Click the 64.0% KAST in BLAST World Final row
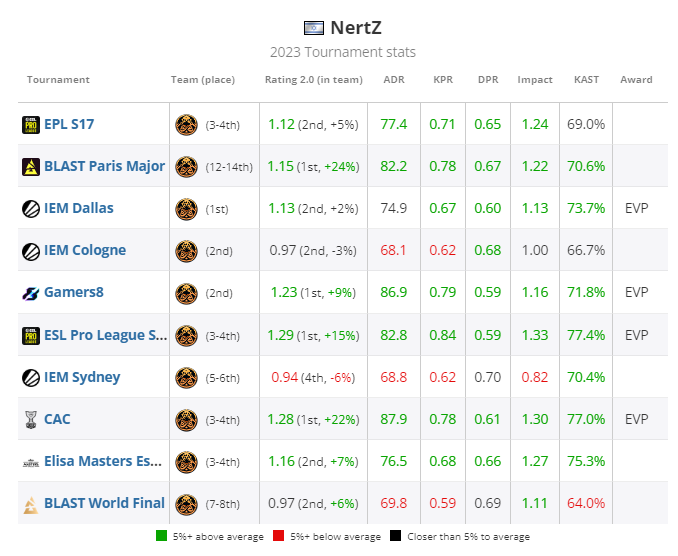The width and height of the screenshot is (678, 556). point(586,503)
